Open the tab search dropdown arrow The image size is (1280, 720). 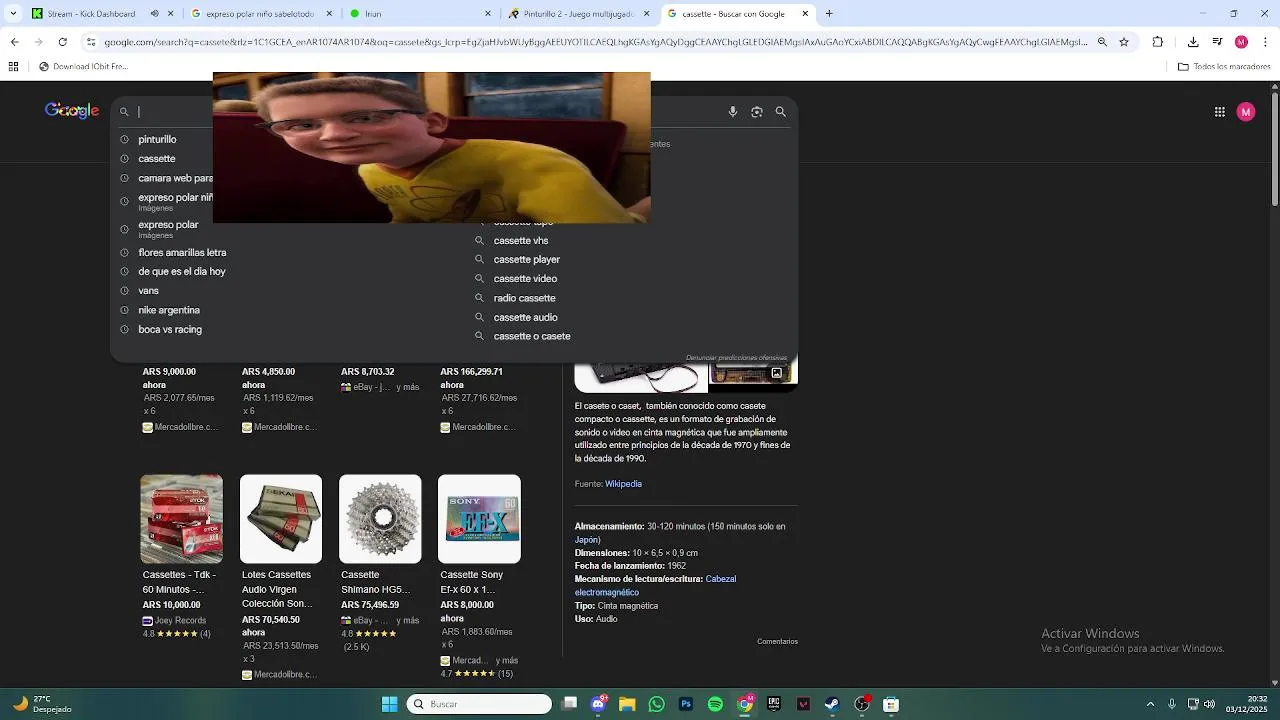[x=14, y=14]
